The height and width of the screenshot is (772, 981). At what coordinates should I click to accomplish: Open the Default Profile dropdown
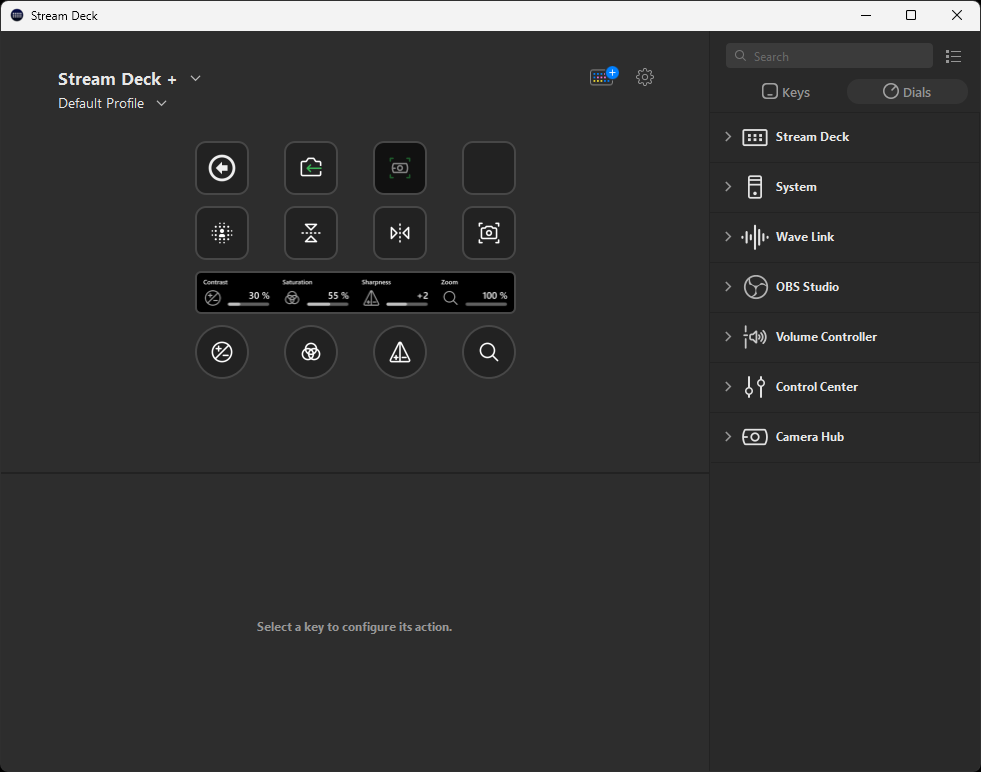tap(161, 103)
